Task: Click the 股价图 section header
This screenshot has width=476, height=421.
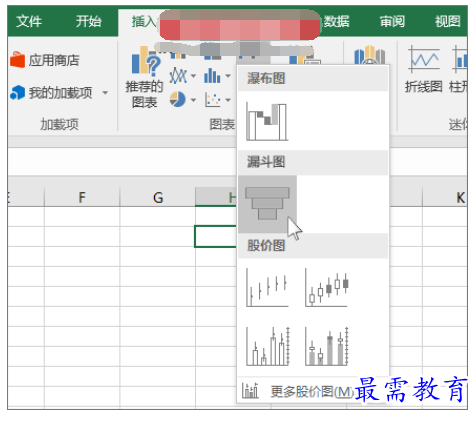Action: click(x=313, y=246)
